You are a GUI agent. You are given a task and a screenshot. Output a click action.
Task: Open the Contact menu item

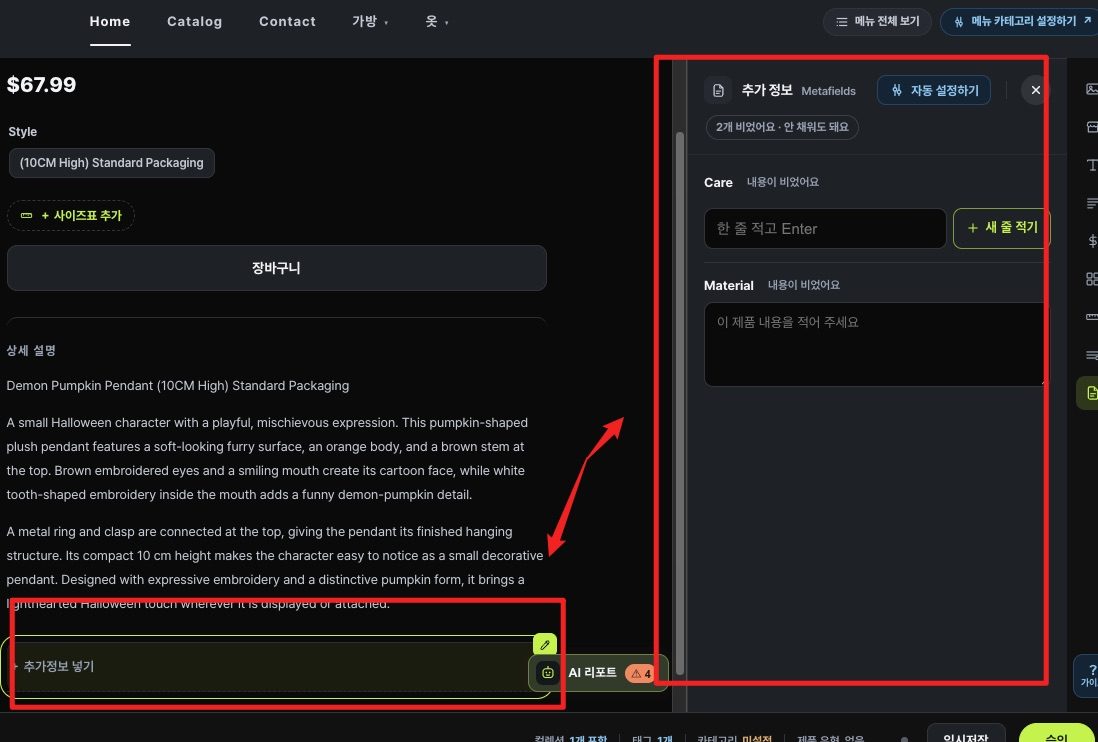click(287, 22)
